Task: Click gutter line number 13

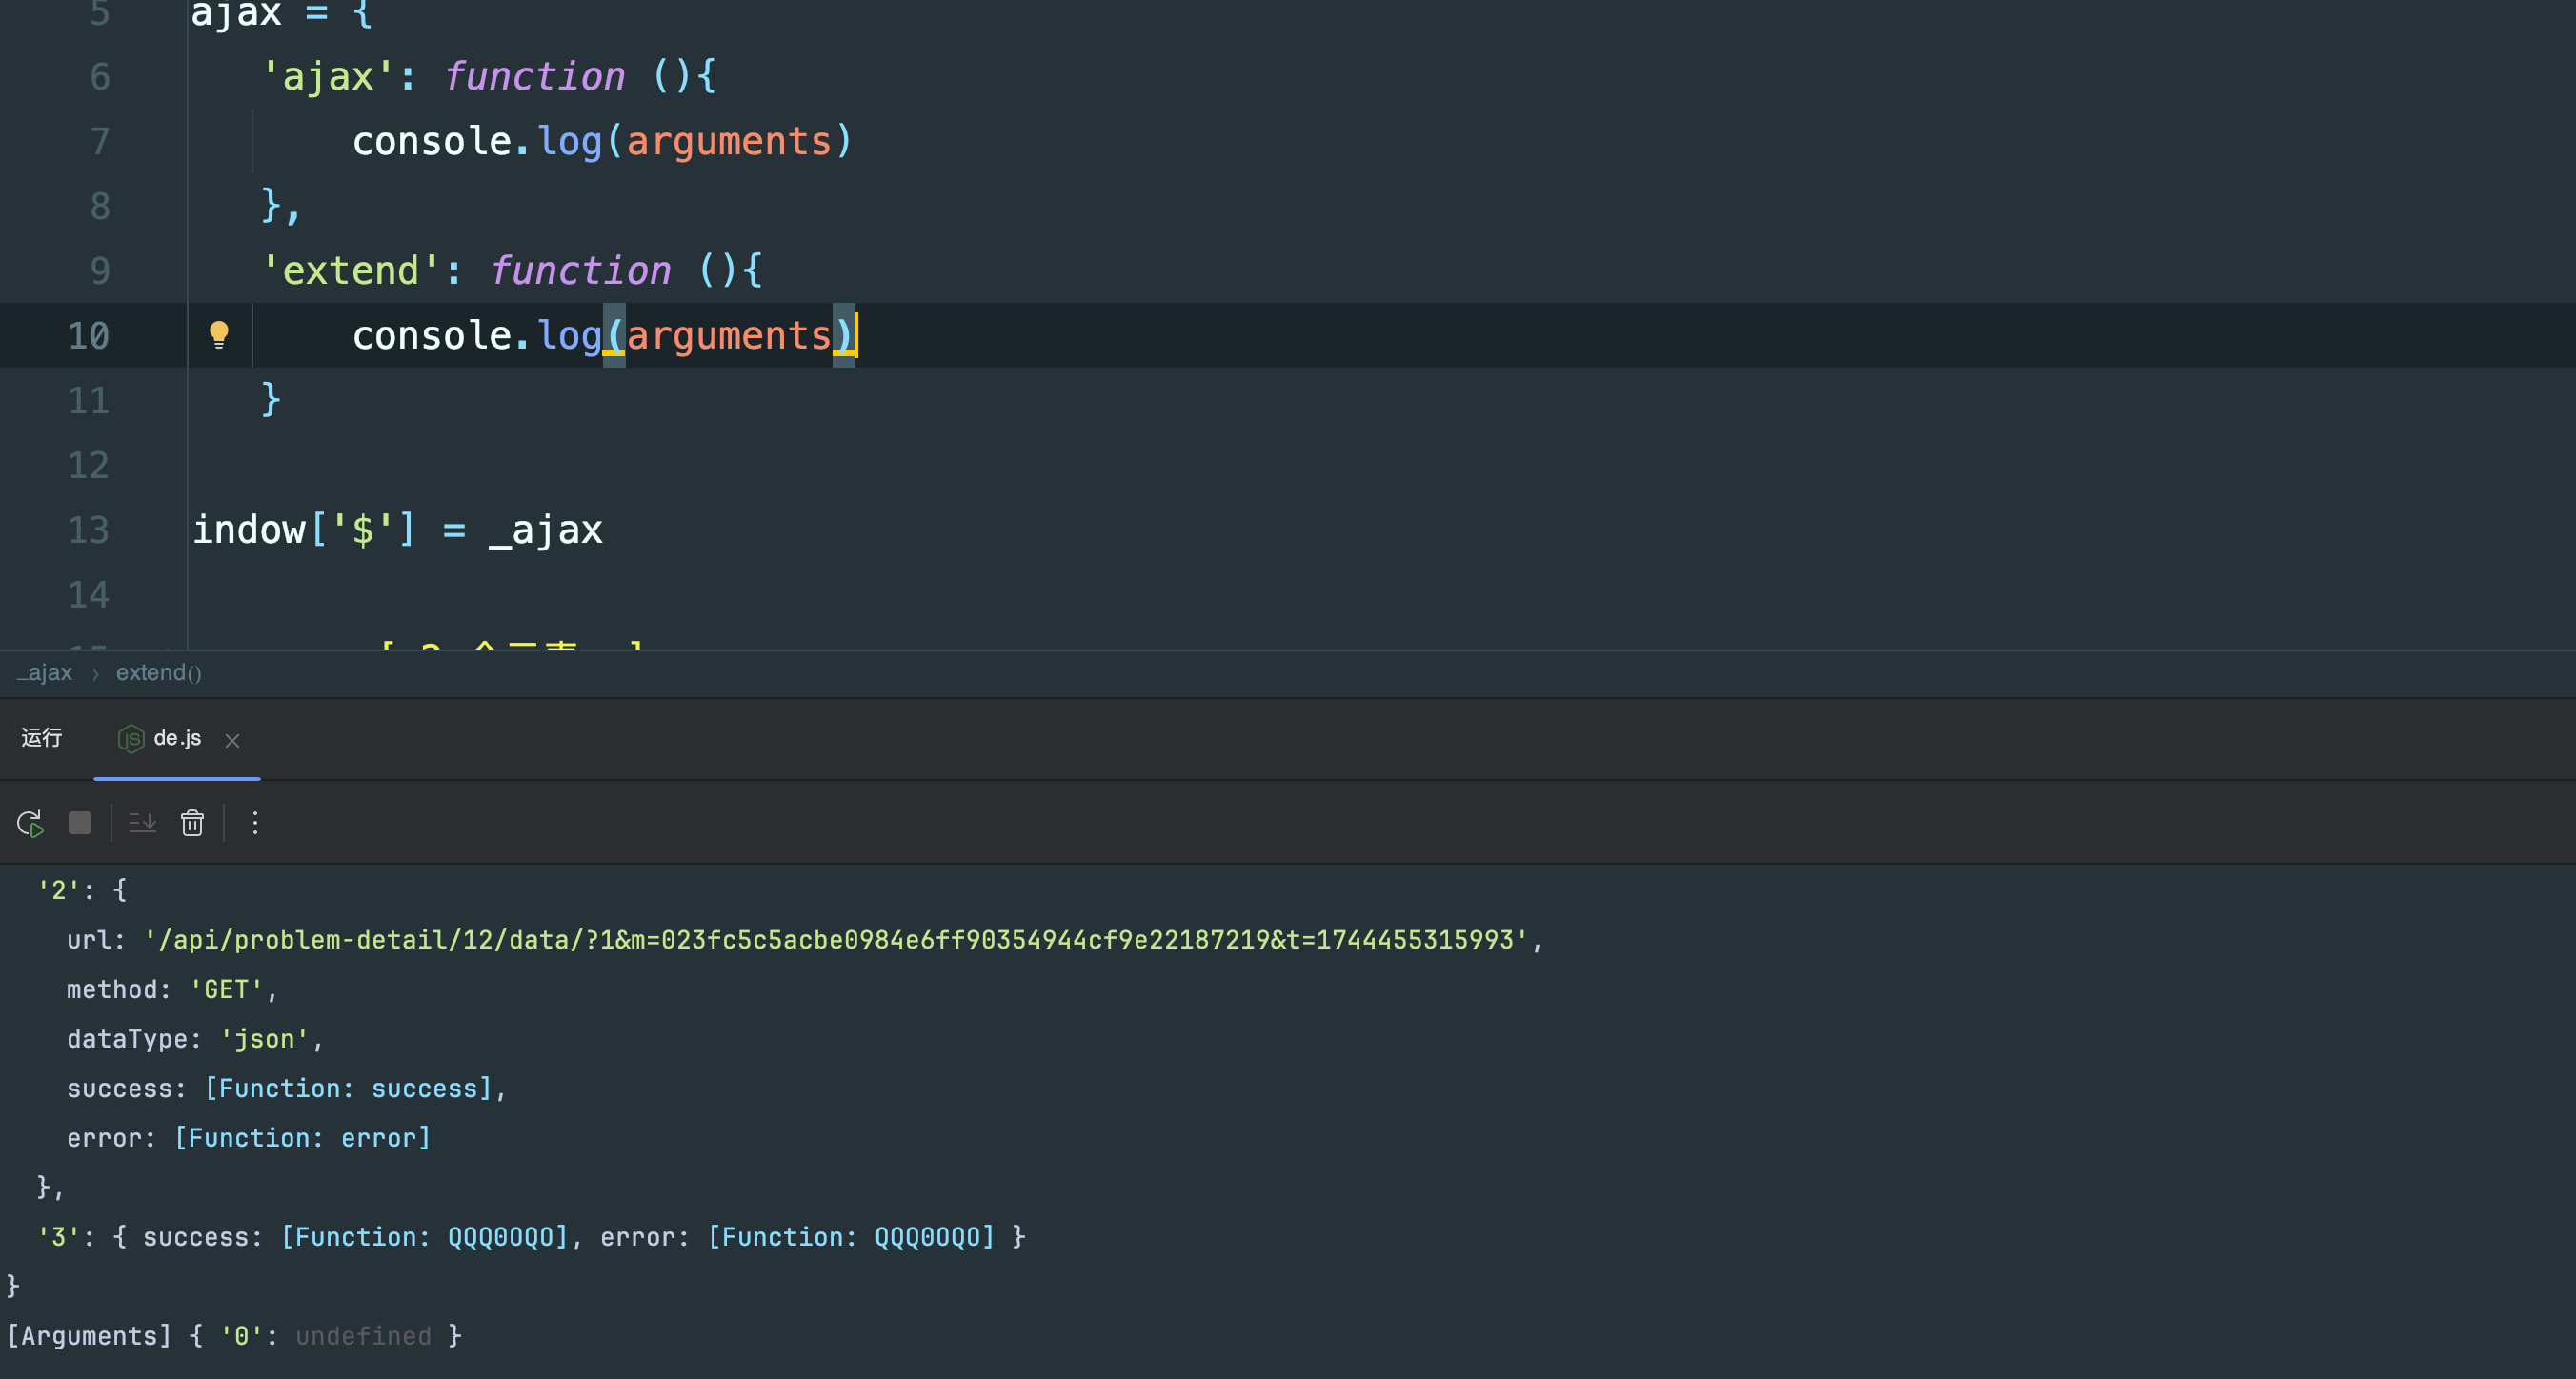Action: (x=88, y=530)
